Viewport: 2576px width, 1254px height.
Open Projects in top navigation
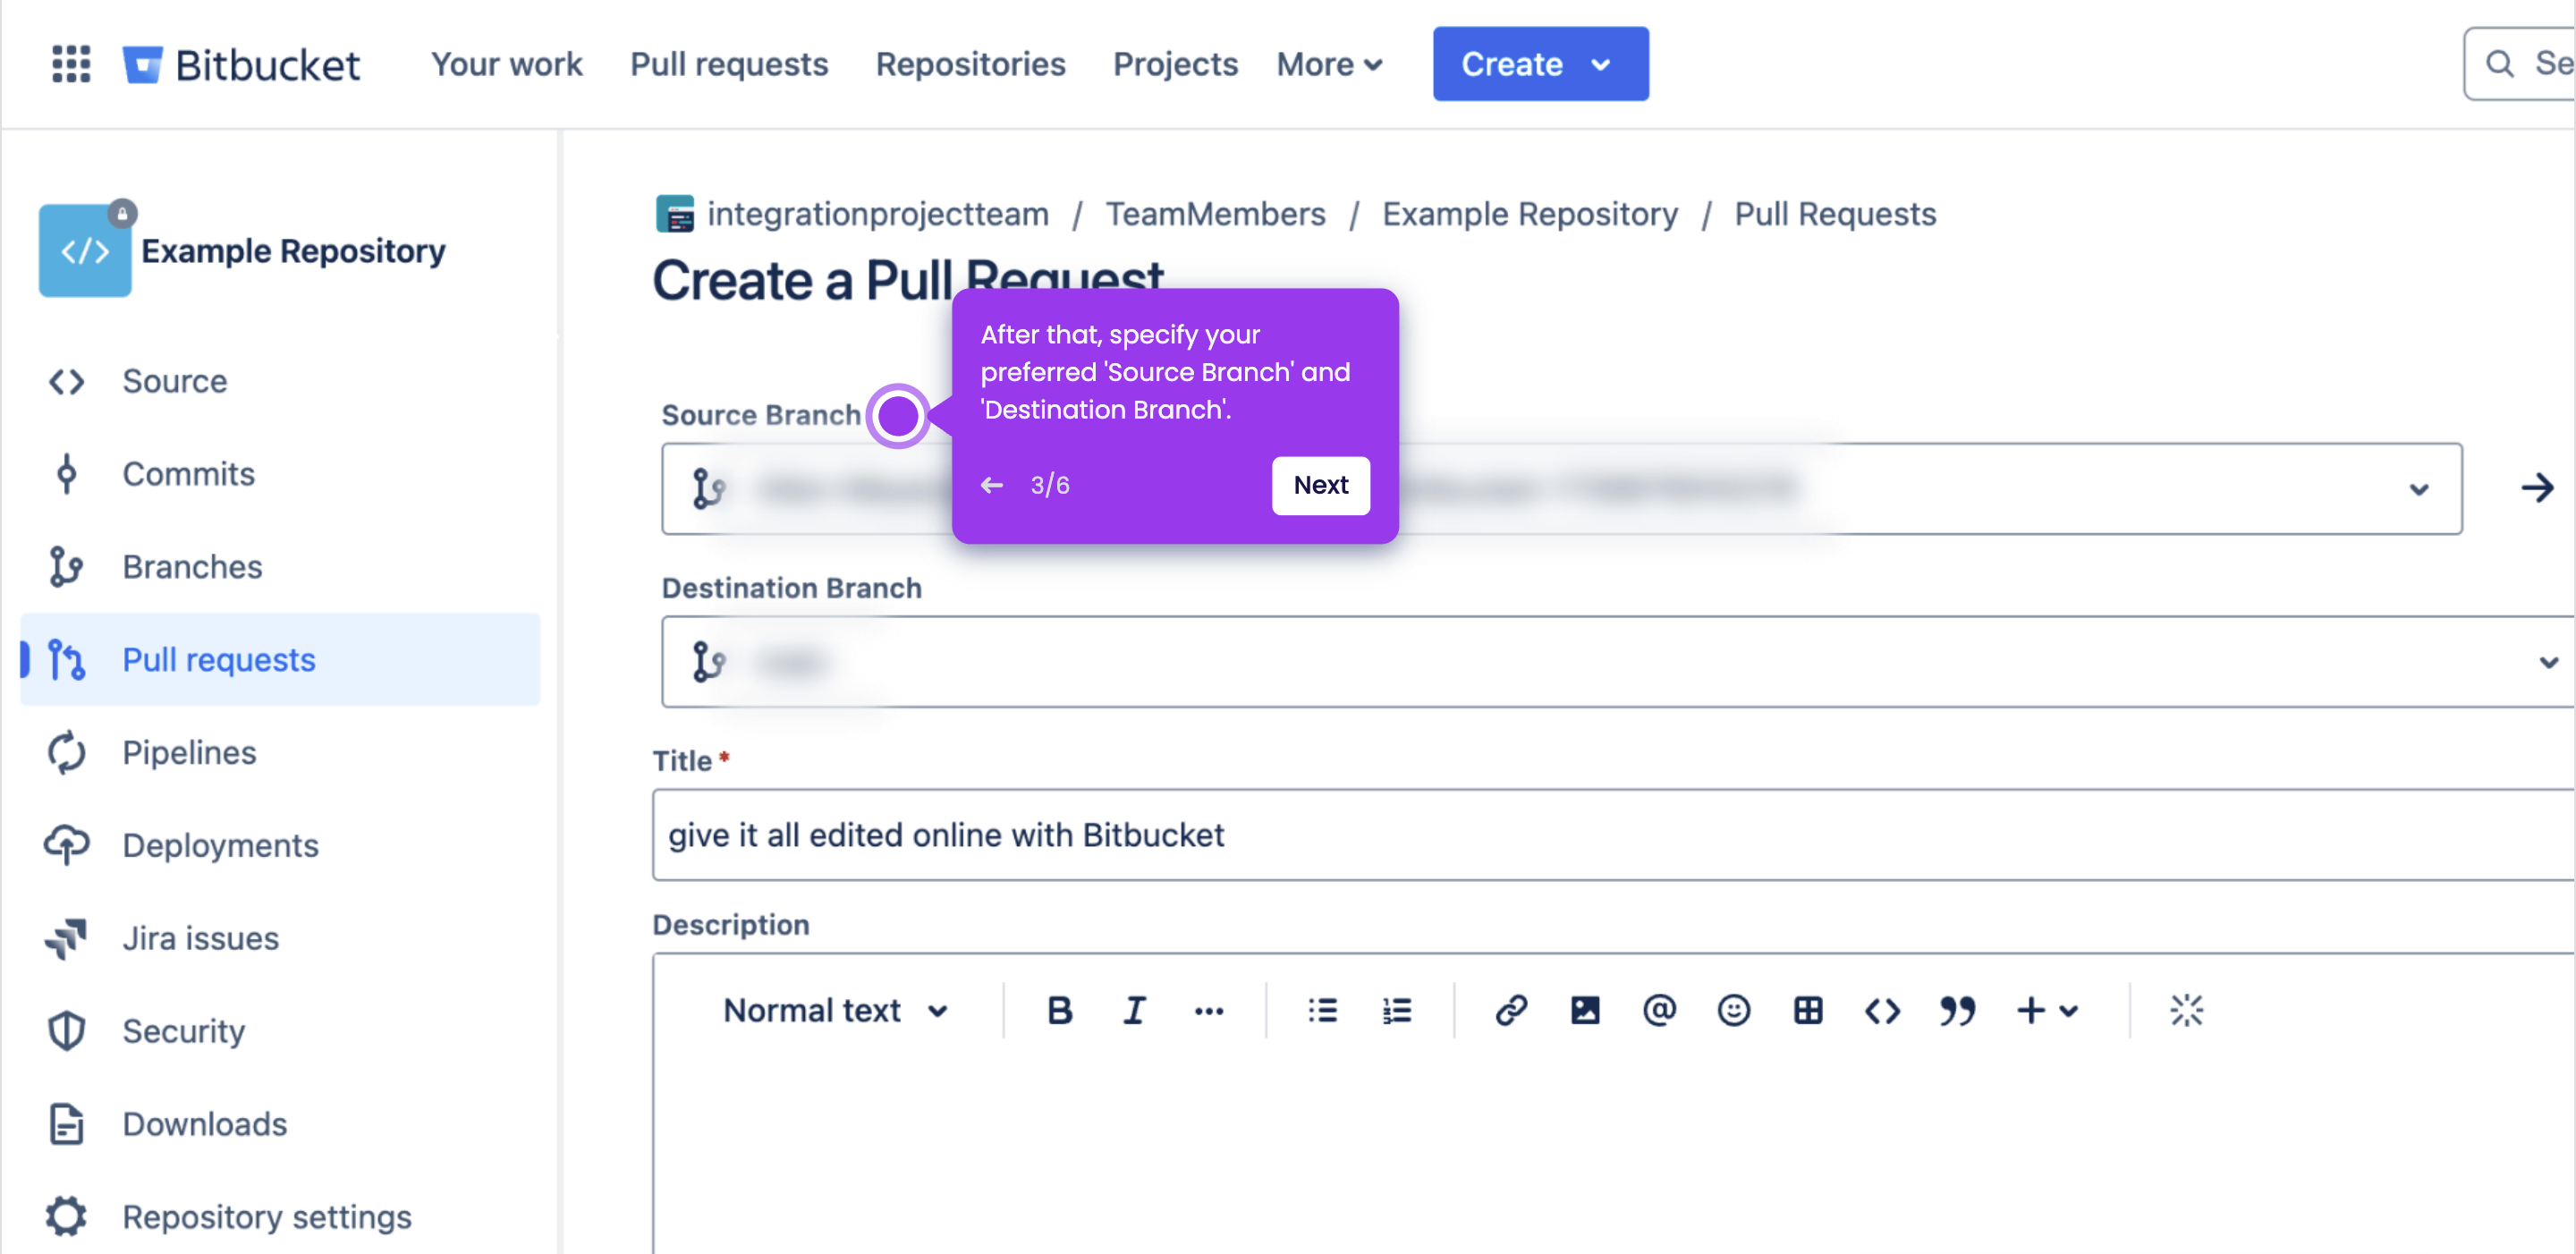(1176, 64)
